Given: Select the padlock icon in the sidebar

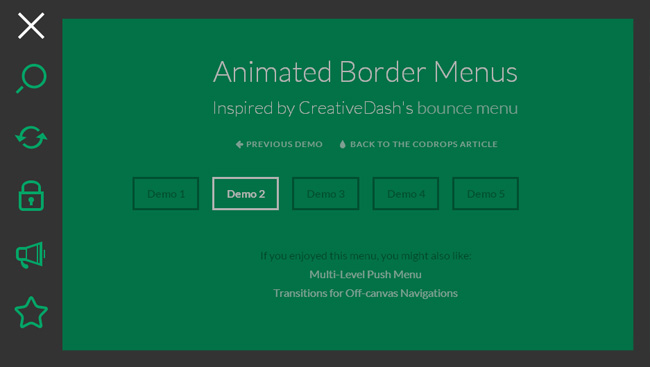Looking at the screenshot, I should (31, 196).
